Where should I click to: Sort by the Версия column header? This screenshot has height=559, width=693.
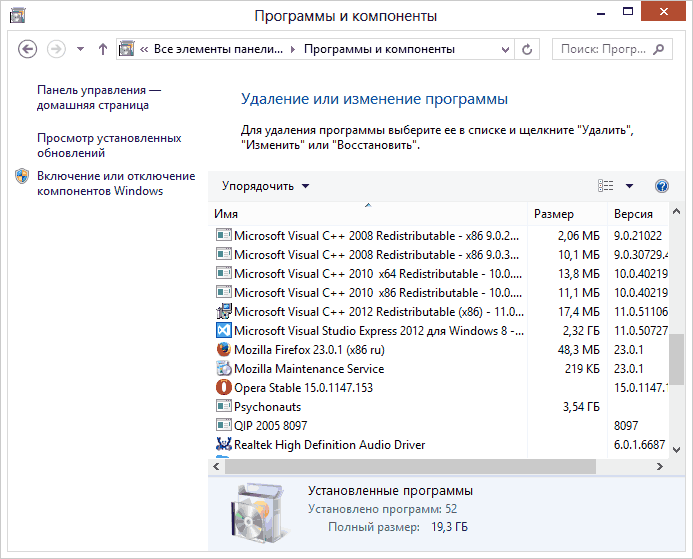coord(638,213)
